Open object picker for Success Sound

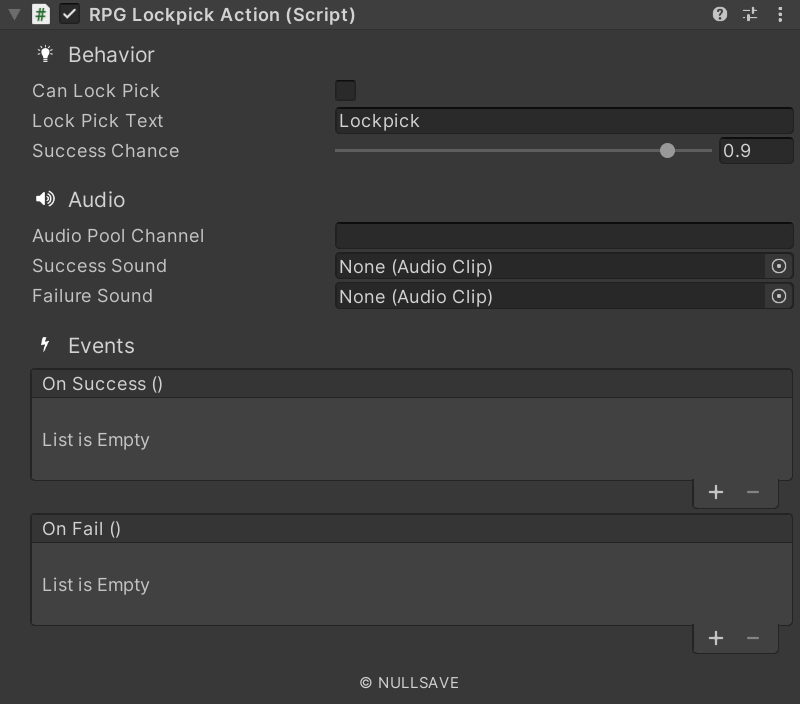point(778,266)
